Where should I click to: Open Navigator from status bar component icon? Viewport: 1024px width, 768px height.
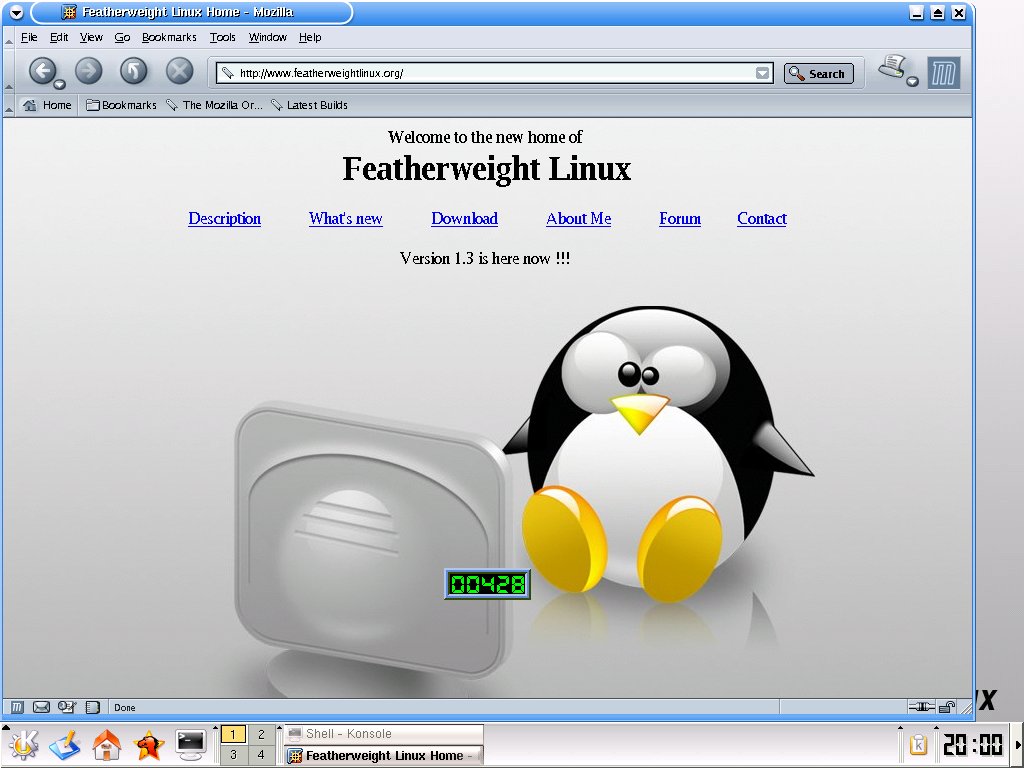[18, 707]
